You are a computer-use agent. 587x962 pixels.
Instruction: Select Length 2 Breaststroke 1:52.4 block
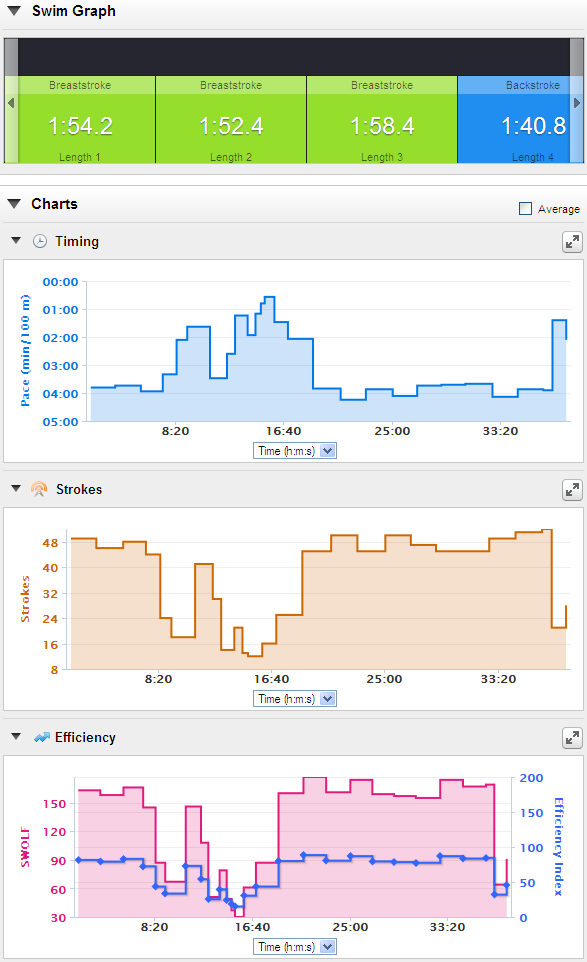click(x=231, y=120)
